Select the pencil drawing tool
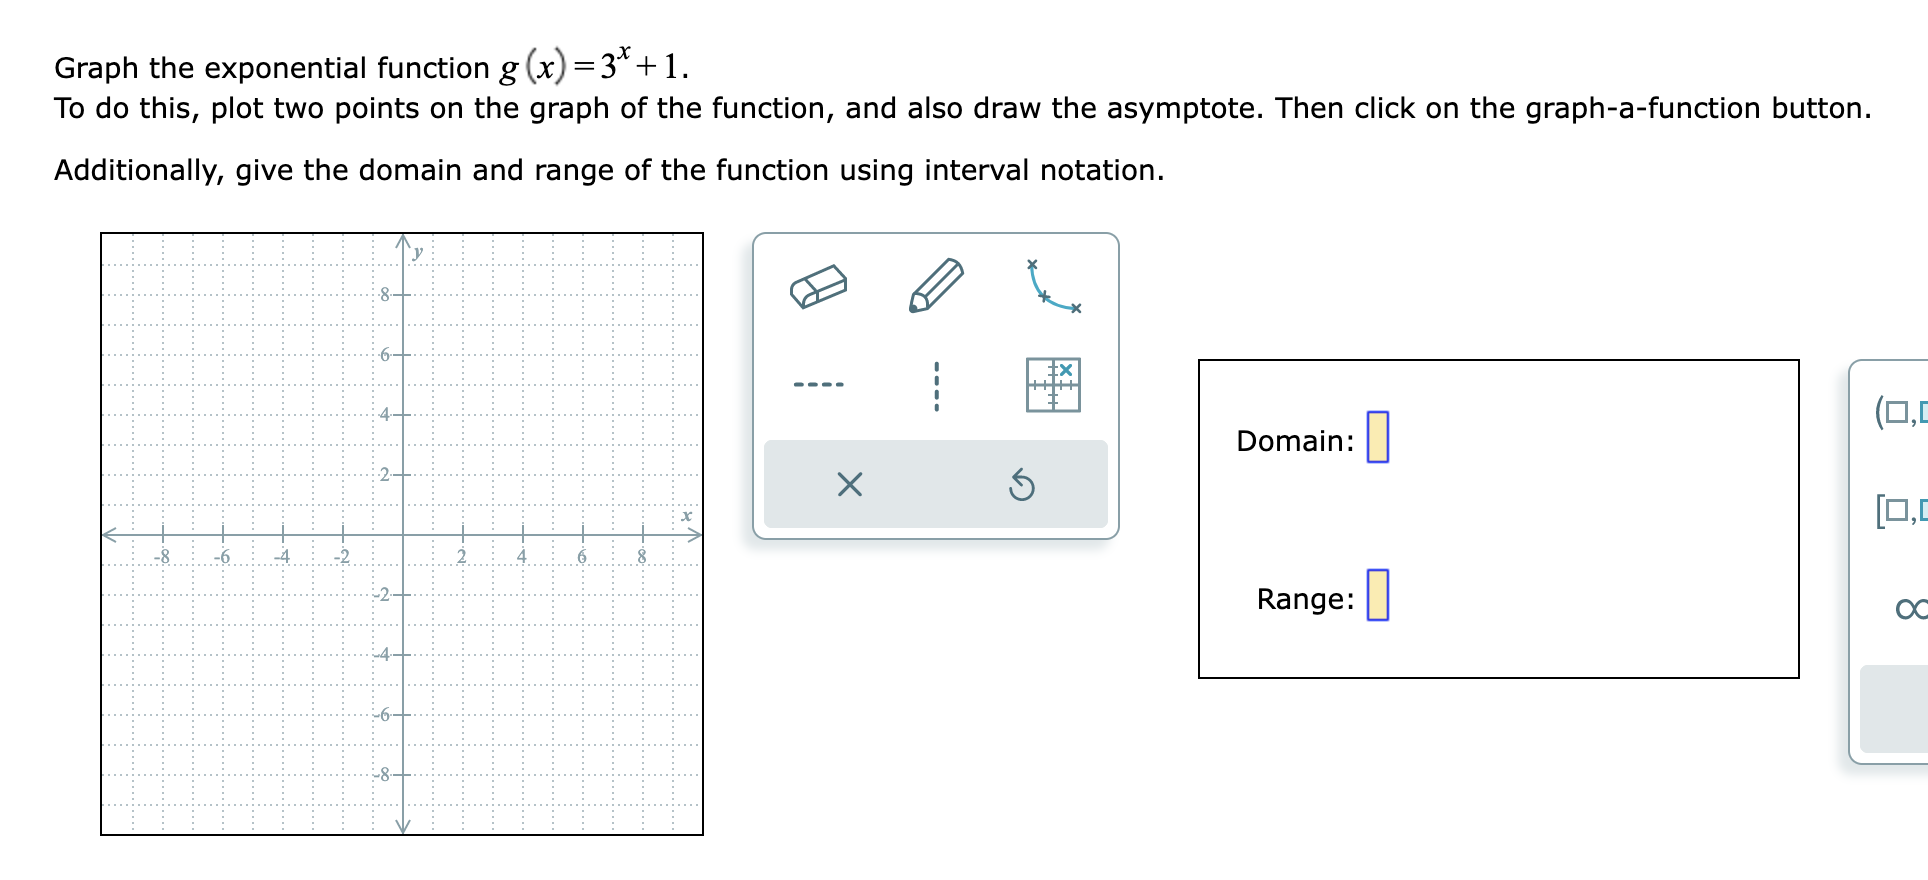 click(x=937, y=284)
